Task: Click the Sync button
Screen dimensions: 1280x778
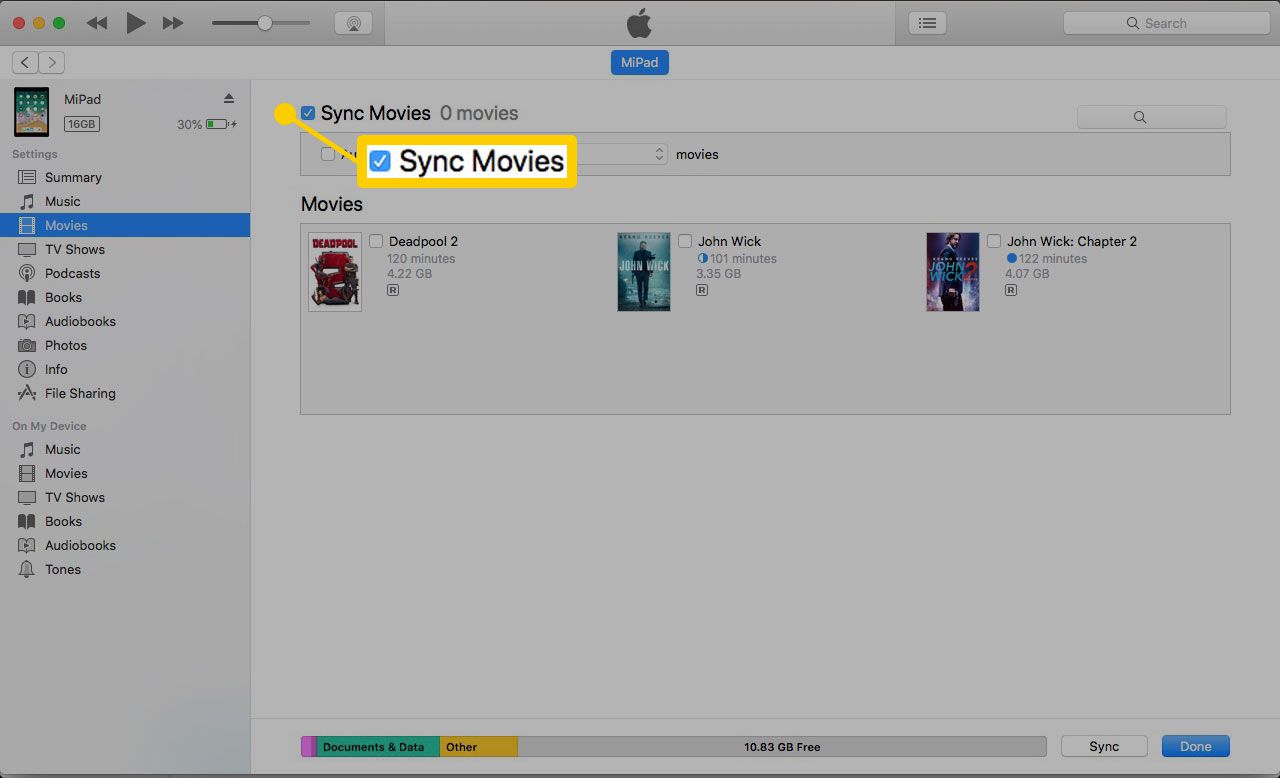Action: tap(1104, 746)
